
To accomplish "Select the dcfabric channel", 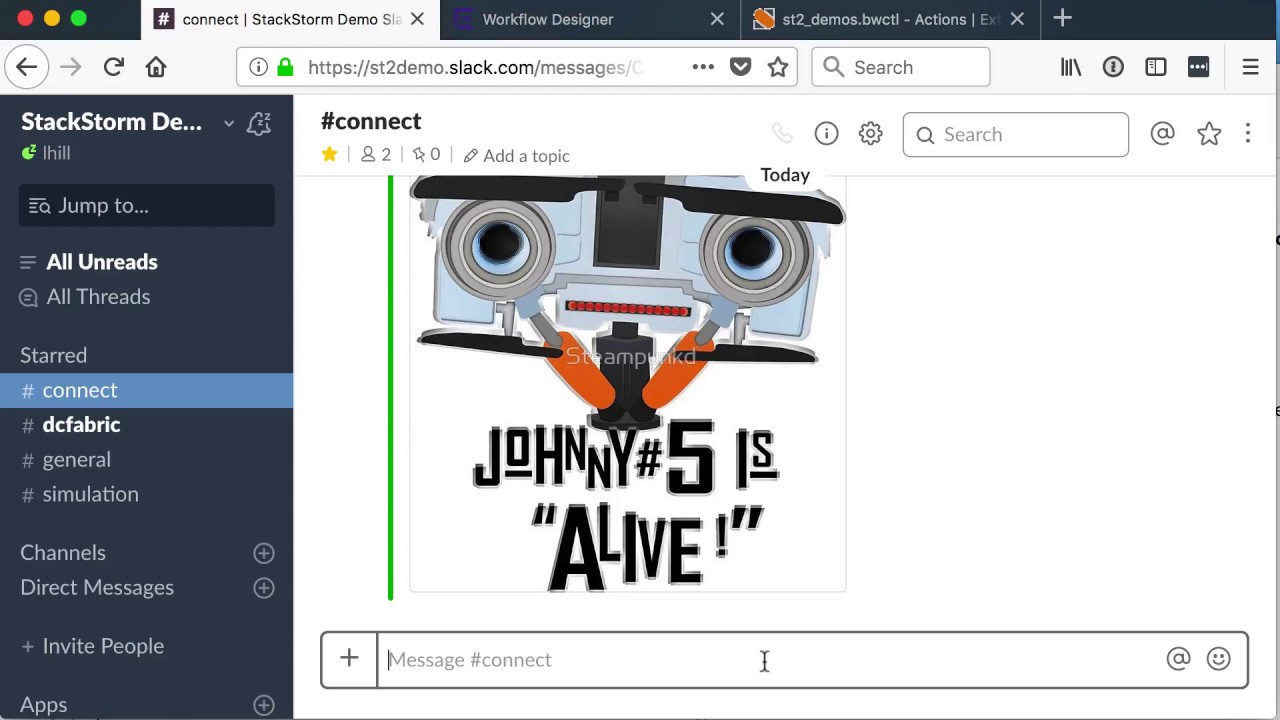I will (146, 425).
